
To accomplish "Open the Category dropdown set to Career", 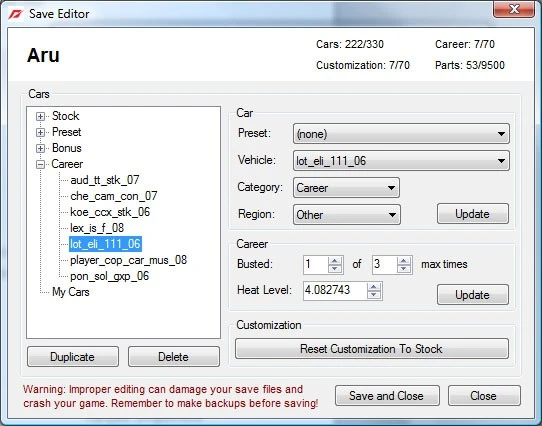I will coord(346,188).
